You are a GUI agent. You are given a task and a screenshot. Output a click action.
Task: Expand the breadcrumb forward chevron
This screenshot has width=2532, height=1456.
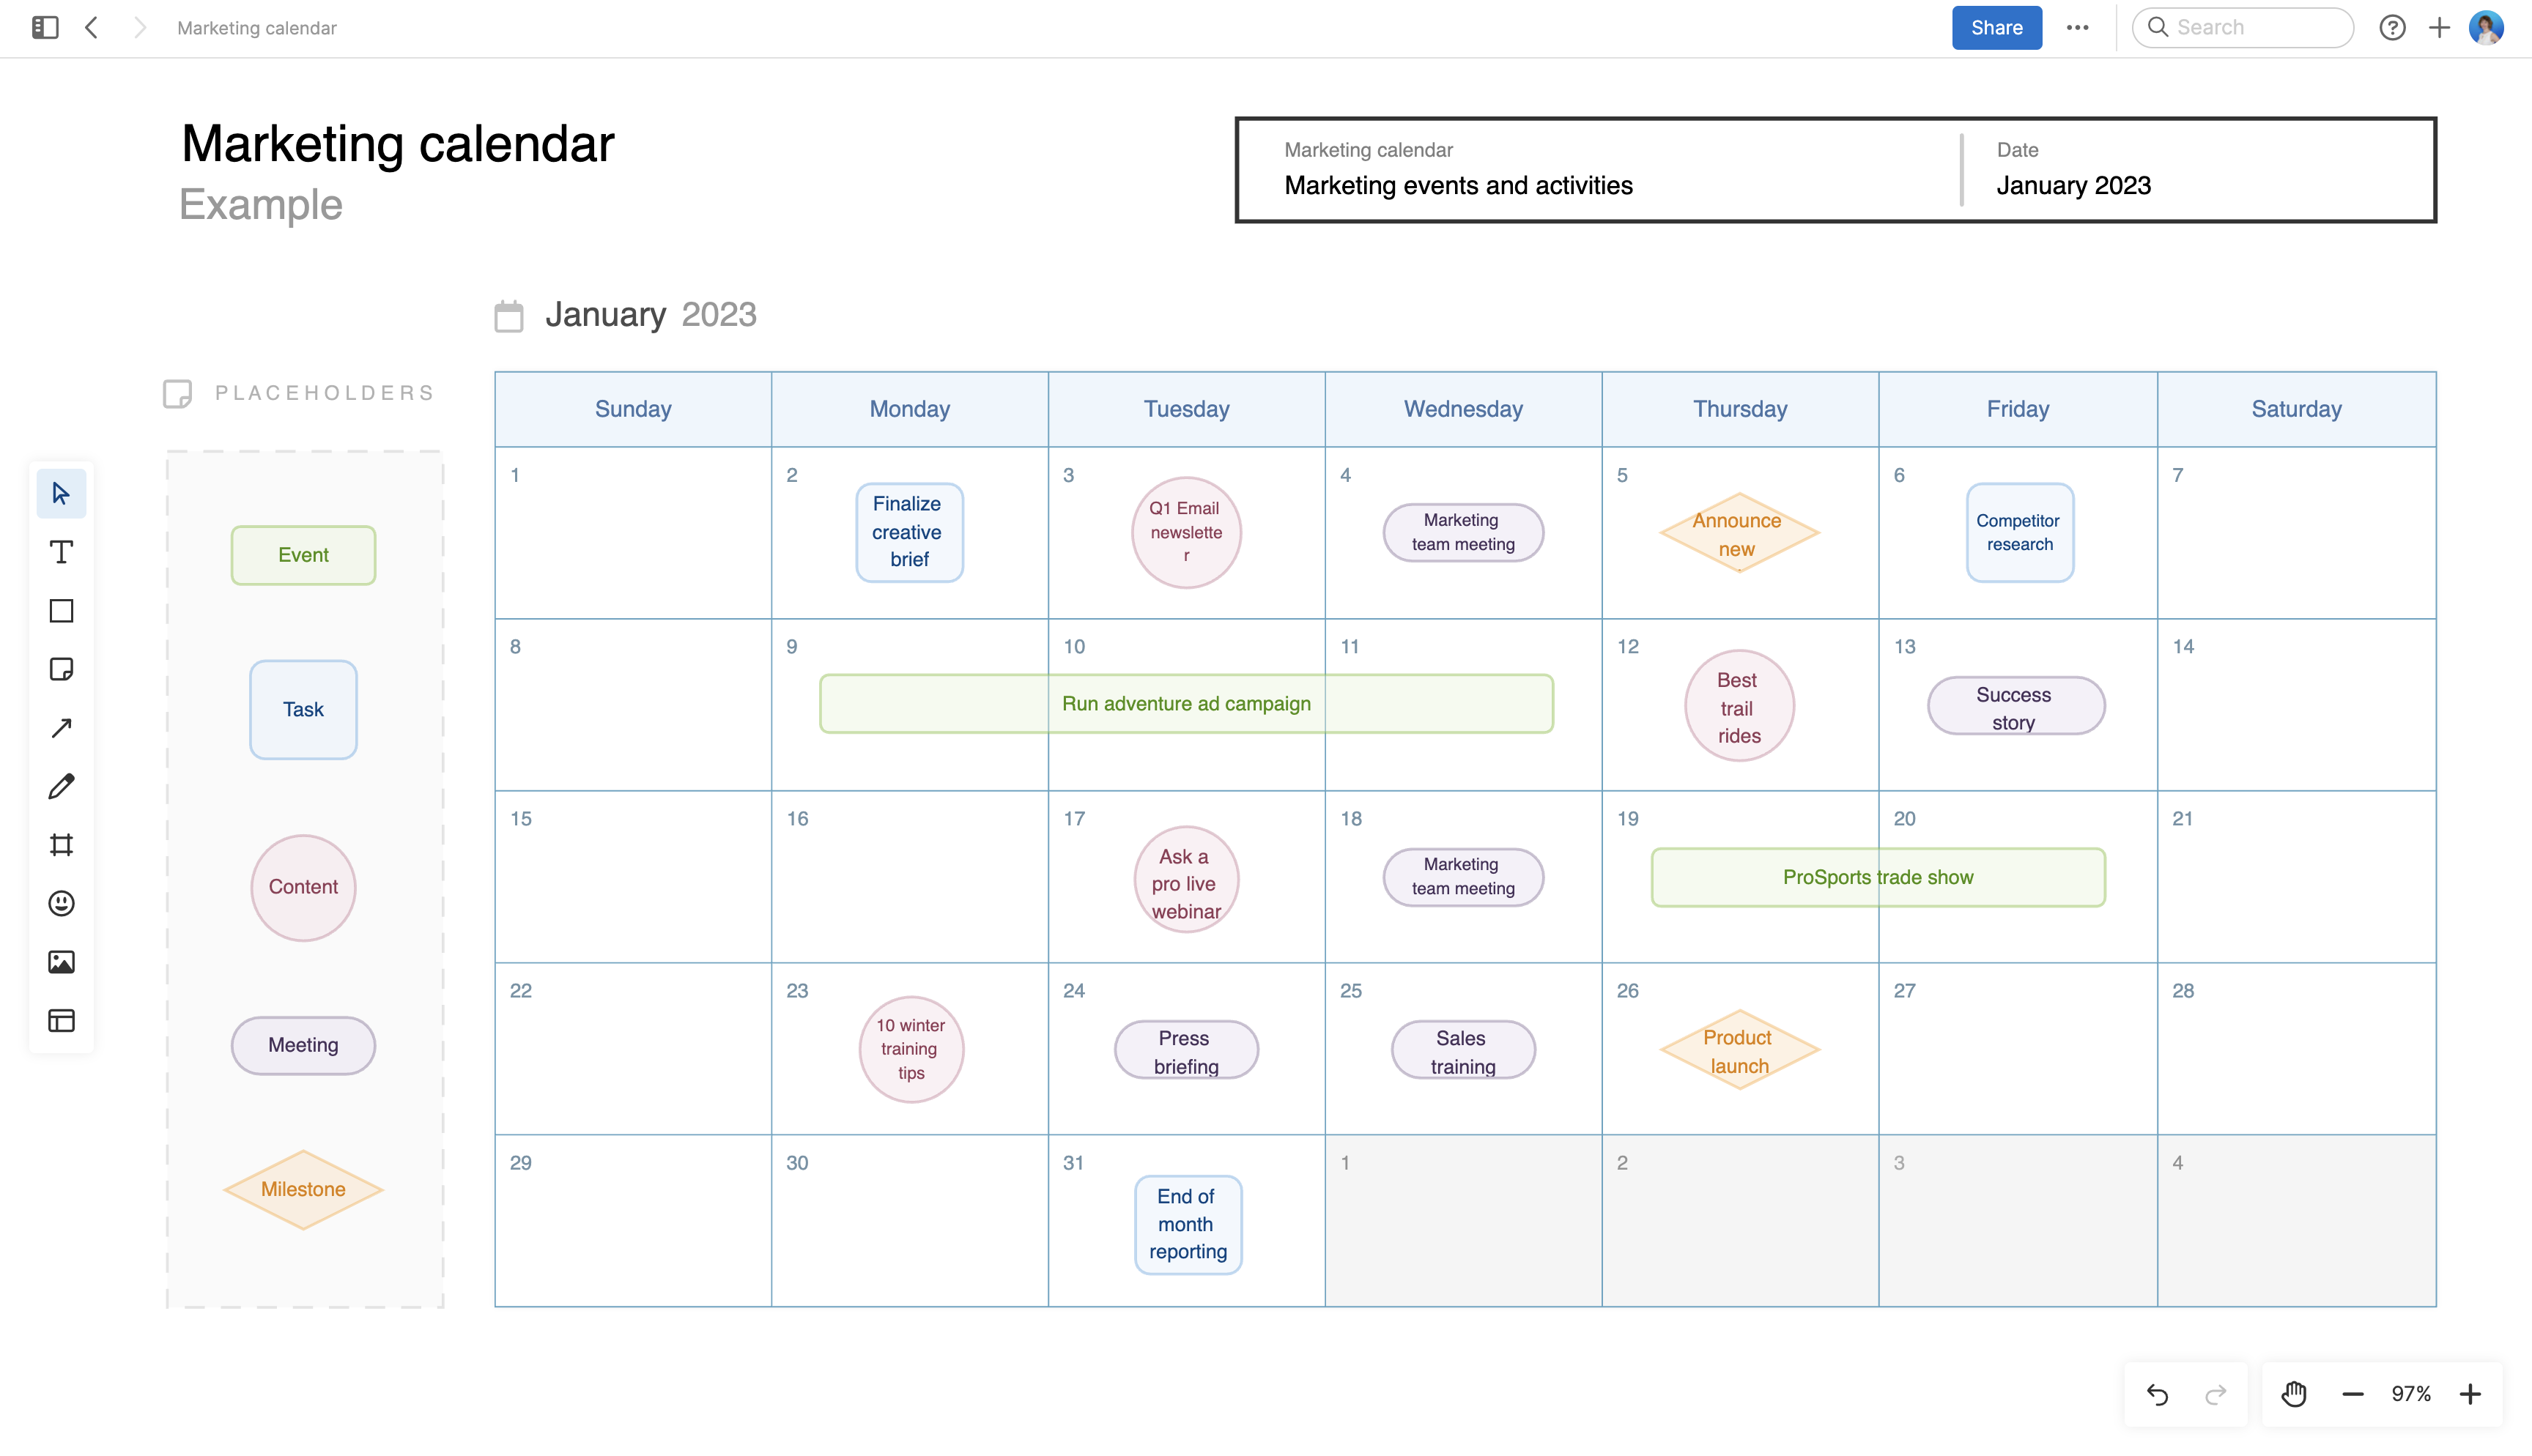(x=139, y=27)
